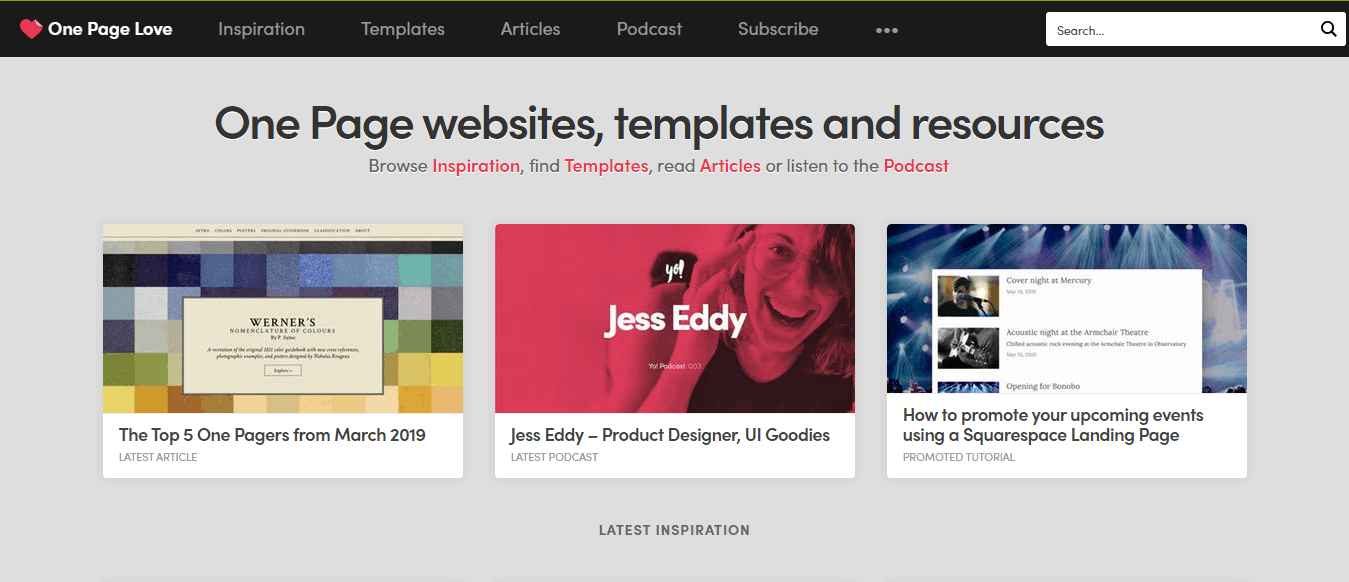Follow the red Podcast link in subtitle
The image size is (1349, 582).
pos(916,166)
